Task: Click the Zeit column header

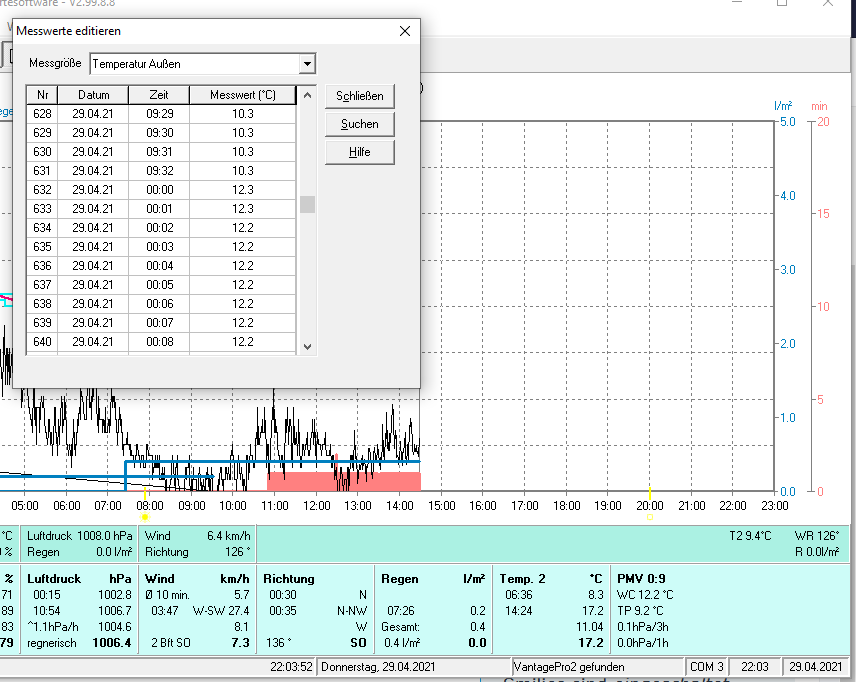Action: 159,95
